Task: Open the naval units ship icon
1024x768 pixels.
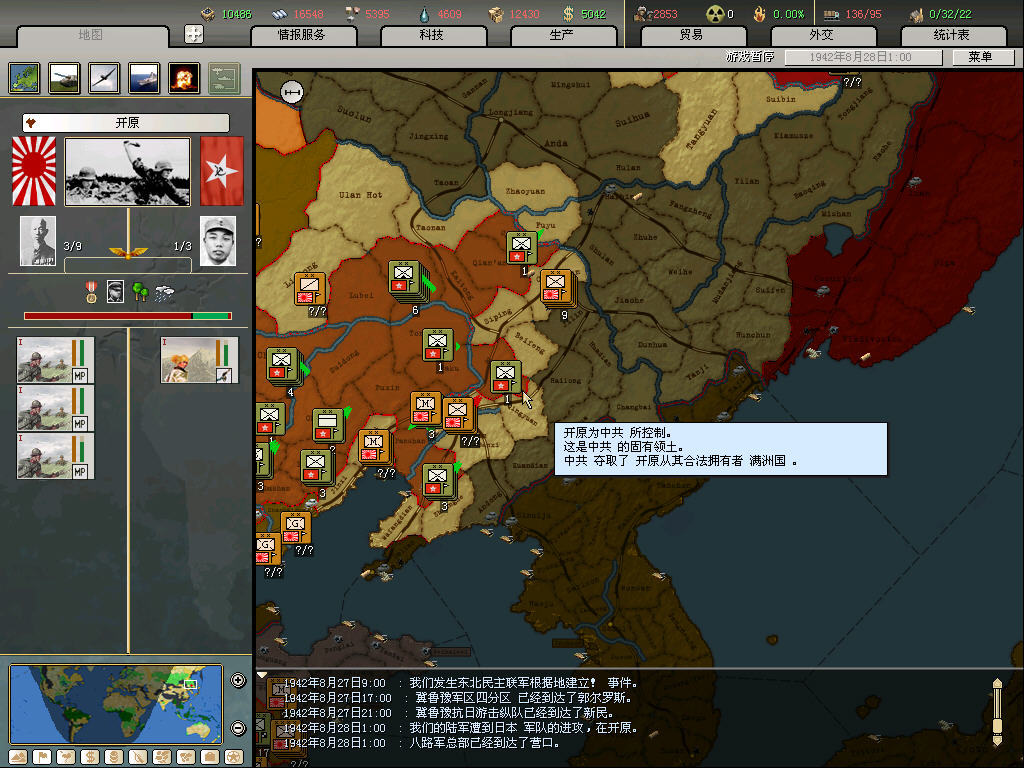Action: coord(144,78)
